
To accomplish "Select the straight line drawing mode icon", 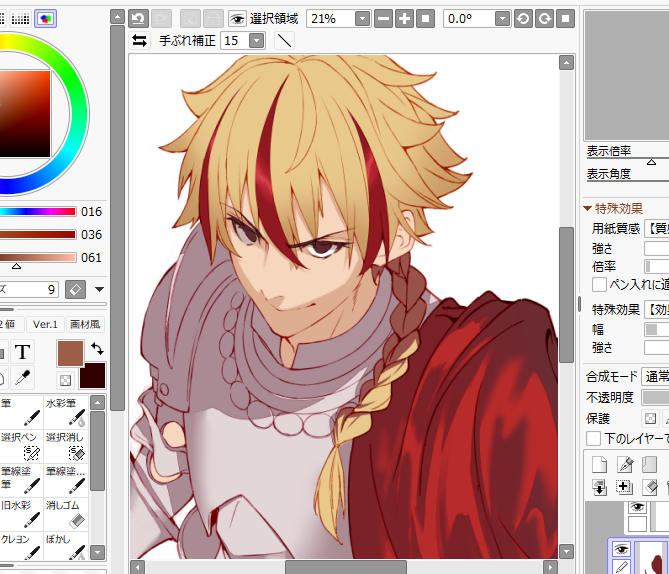I will 285,41.
